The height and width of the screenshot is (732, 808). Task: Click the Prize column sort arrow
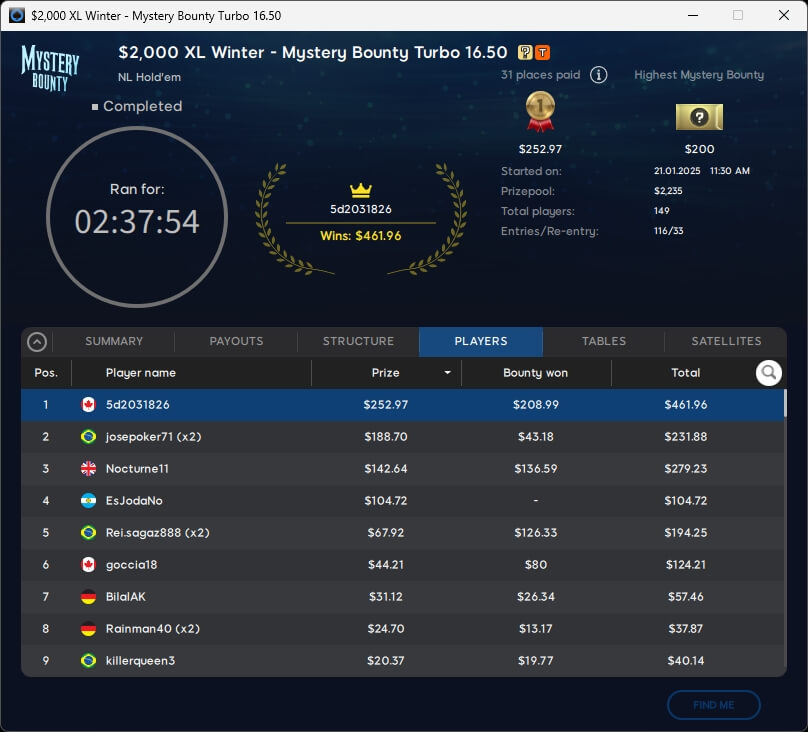(x=447, y=372)
